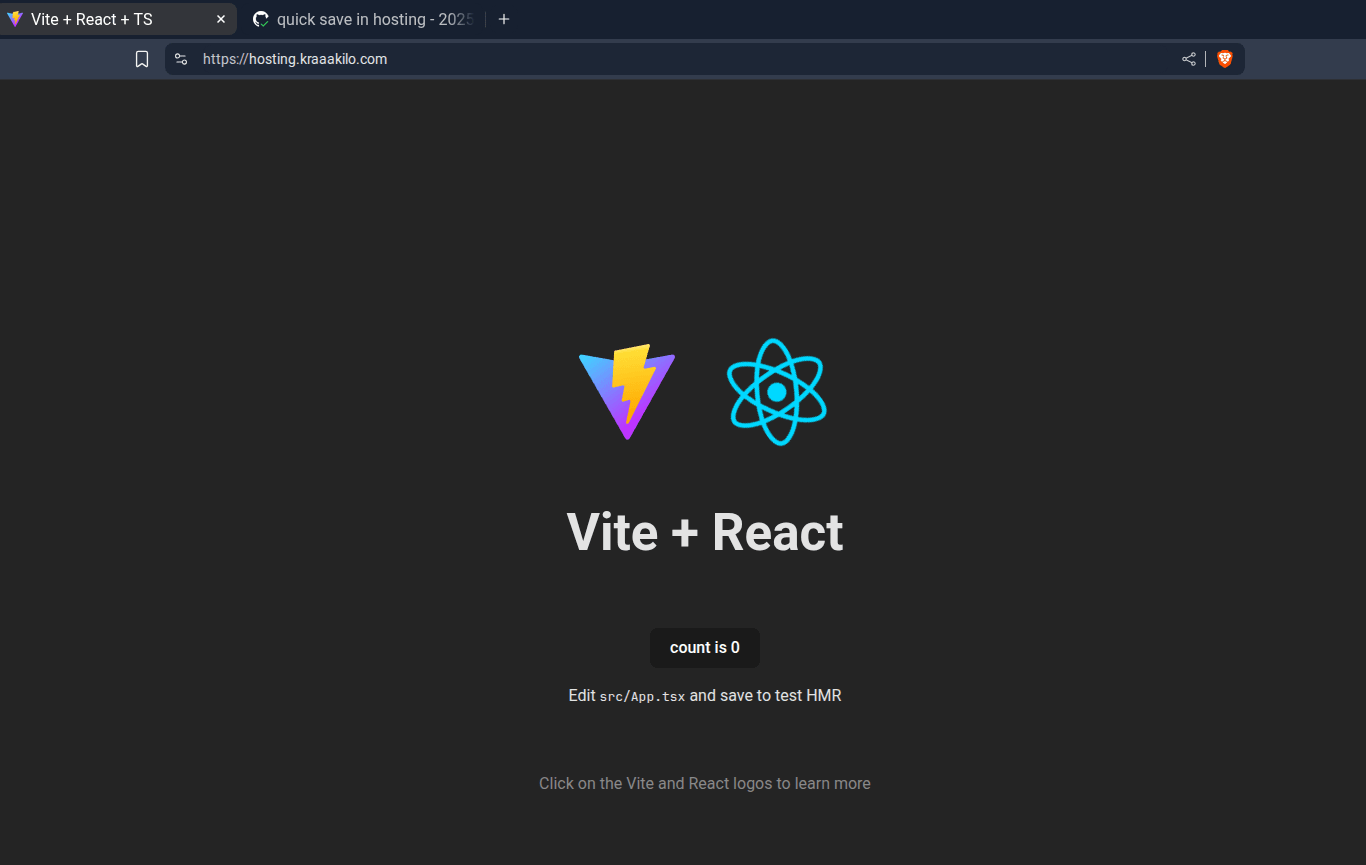Image resolution: width=1366 pixels, height=865 pixels.
Task: Click the Vite favicon on first tab
Action: pos(15,19)
